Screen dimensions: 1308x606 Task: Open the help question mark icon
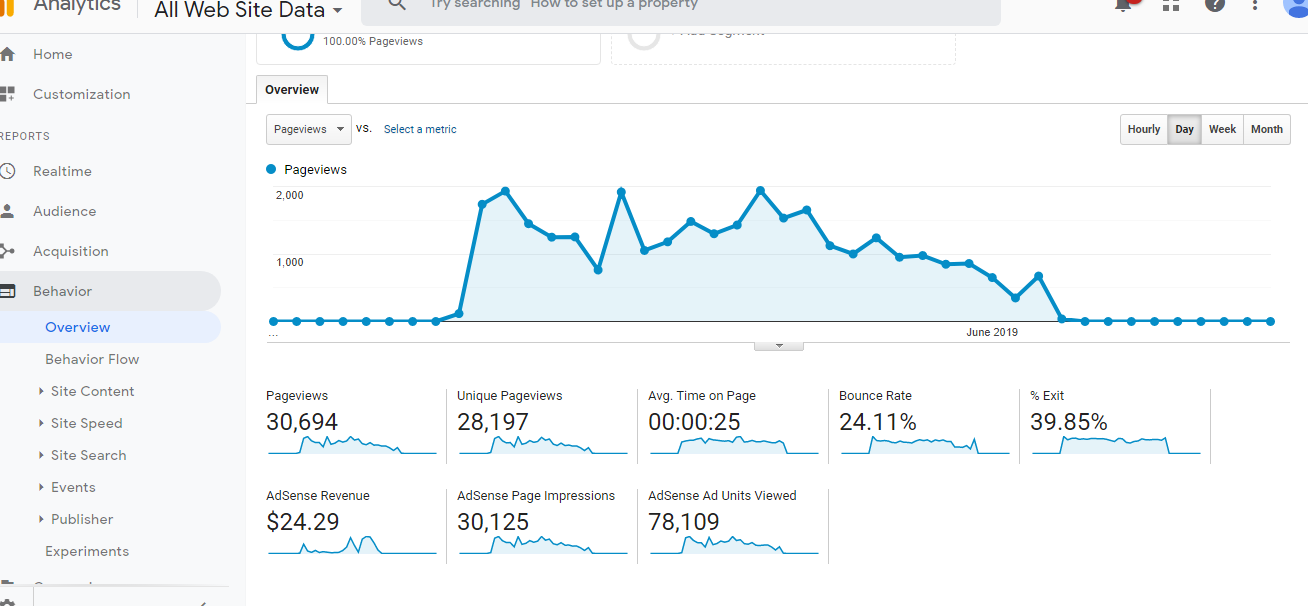pos(1215,5)
